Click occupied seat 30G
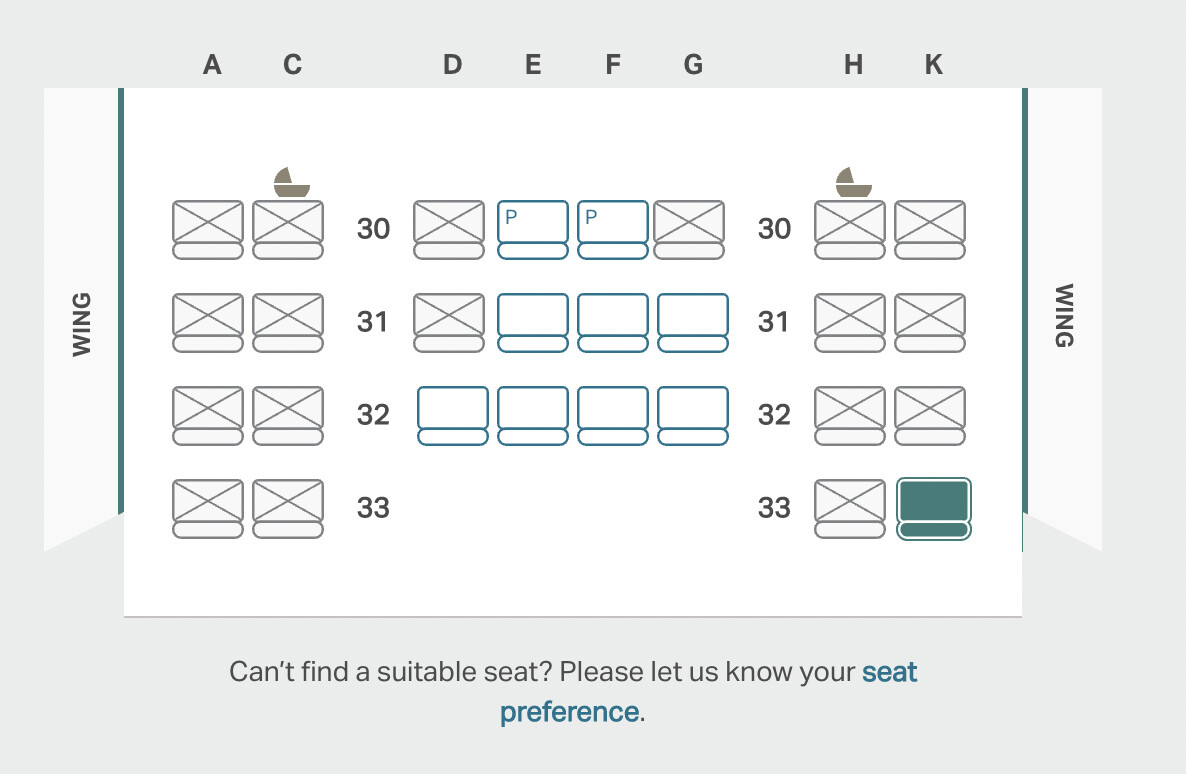This screenshot has height=774, width=1186. coord(689,230)
